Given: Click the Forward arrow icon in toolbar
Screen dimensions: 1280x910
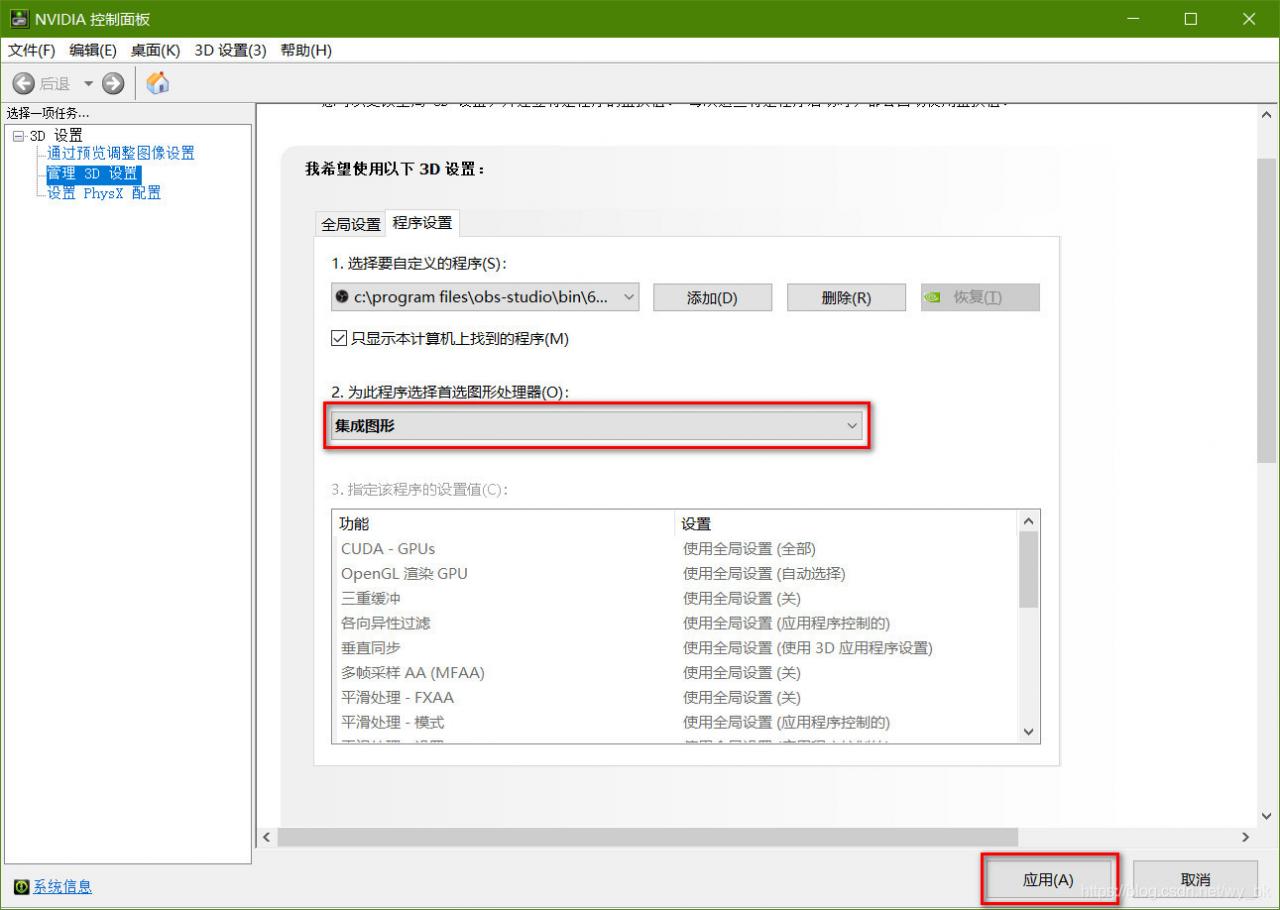Looking at the screenshot, I should point(113,84).
